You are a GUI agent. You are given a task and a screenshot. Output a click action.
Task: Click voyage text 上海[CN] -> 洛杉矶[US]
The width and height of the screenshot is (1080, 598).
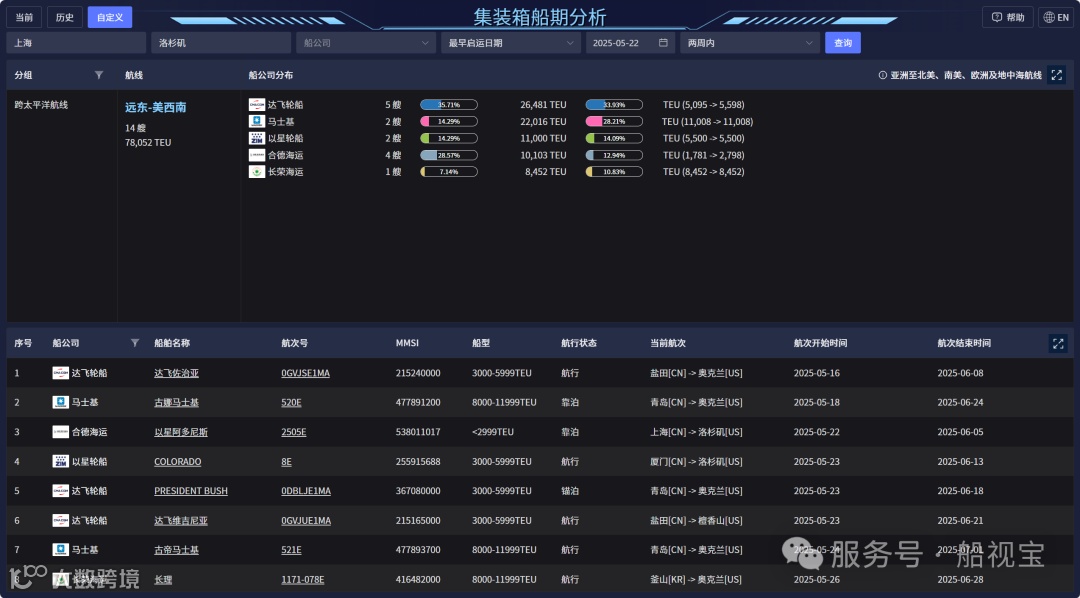696,432
